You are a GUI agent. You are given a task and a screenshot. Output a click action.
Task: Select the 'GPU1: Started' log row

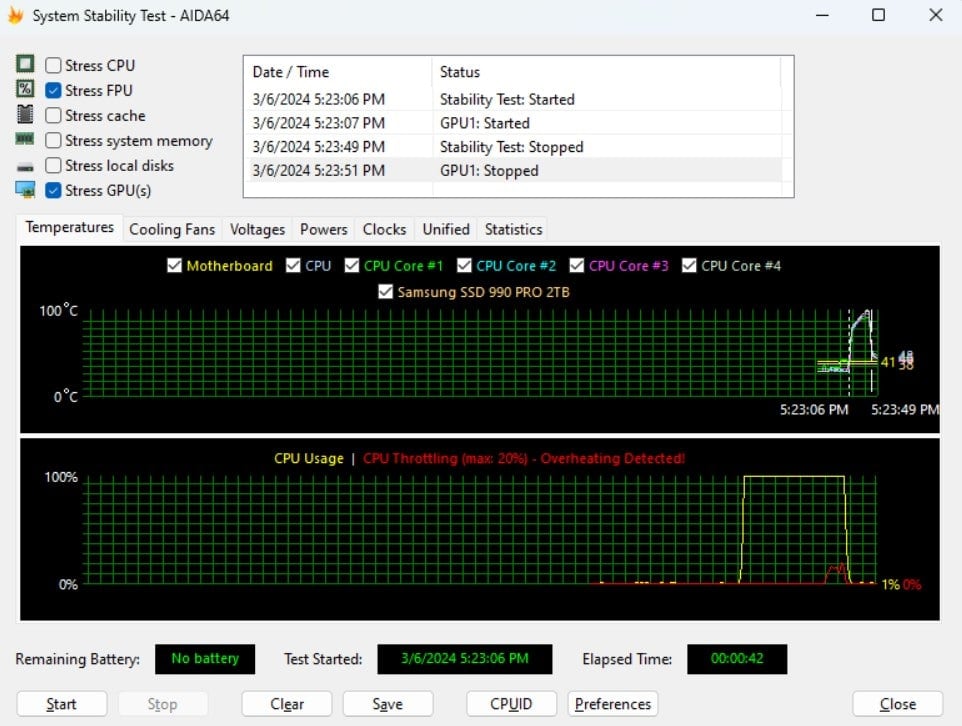click(514, 123)
